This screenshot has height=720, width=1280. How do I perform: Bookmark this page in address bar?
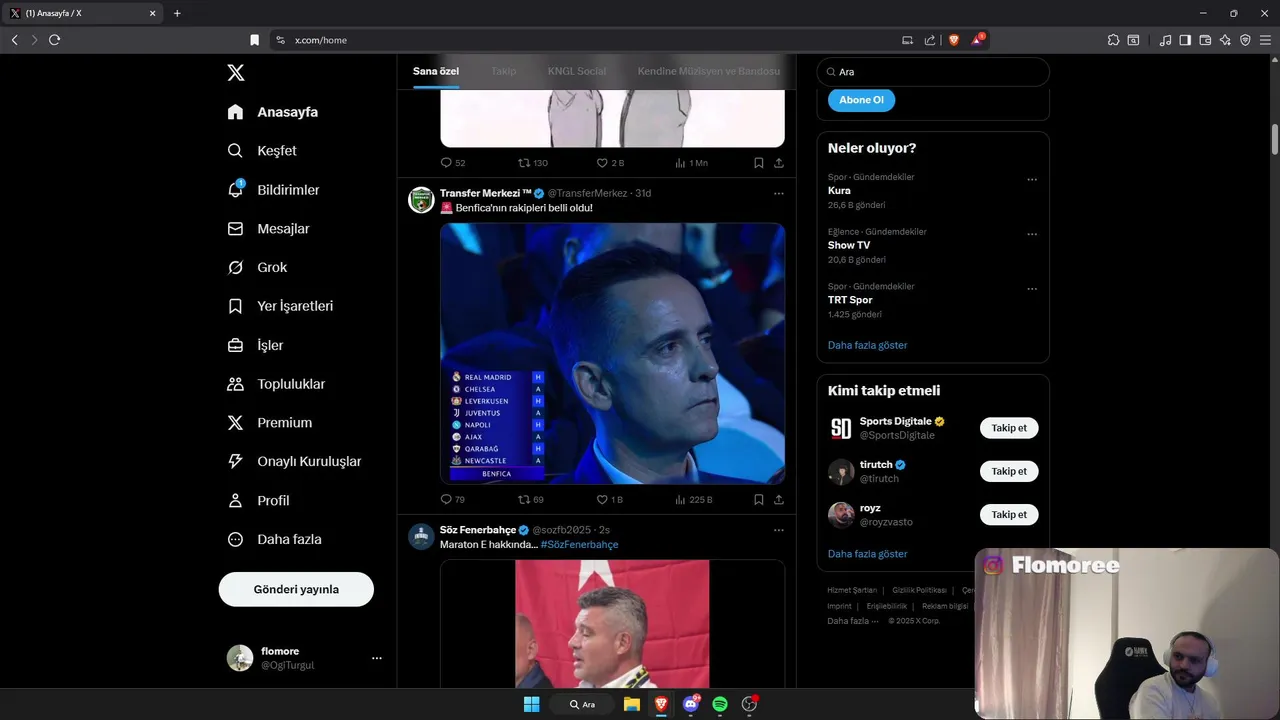(254, 40)
